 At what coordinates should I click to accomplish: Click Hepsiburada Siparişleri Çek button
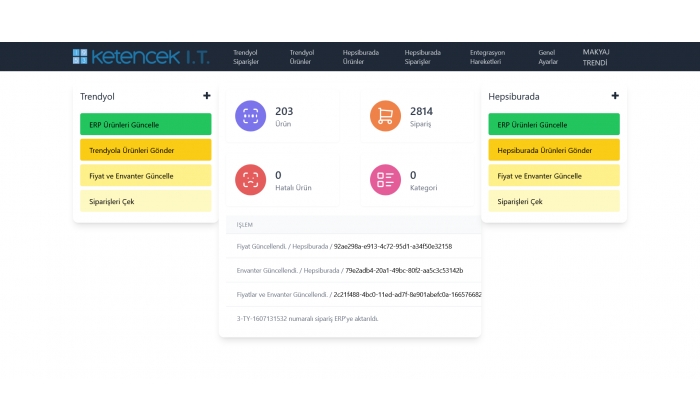tap(554, 201)
